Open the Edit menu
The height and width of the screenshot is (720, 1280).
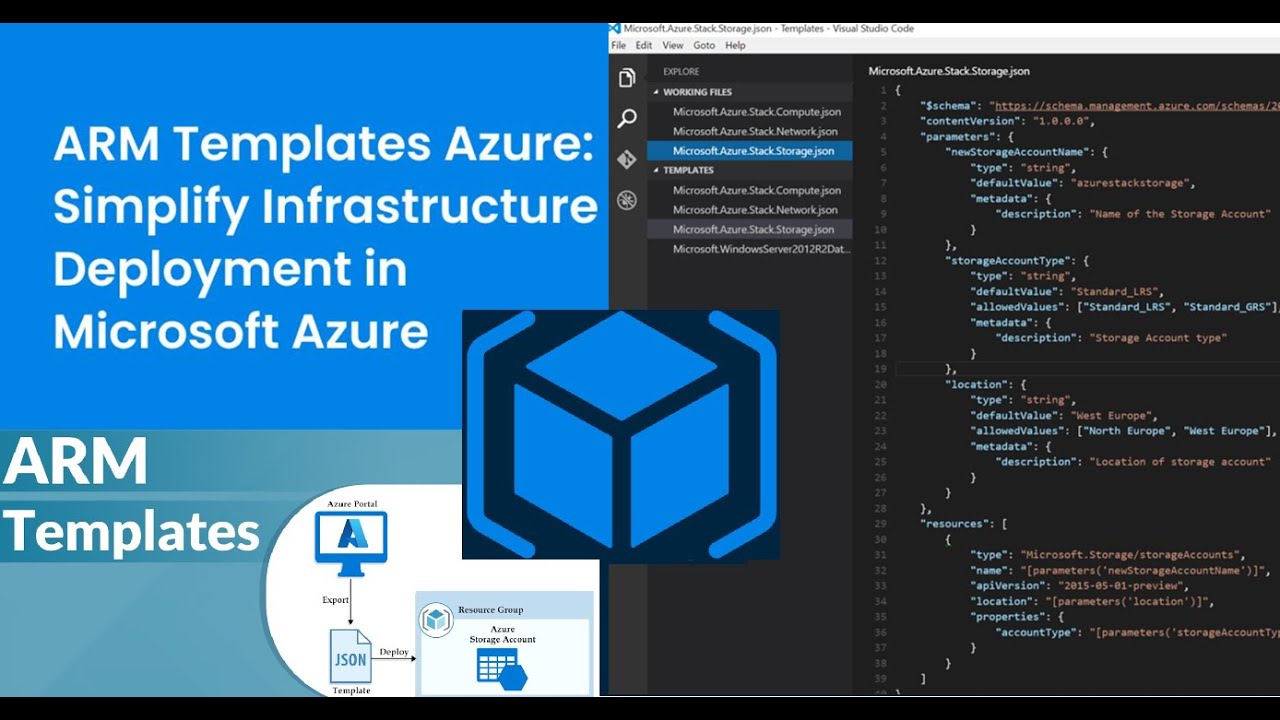644,46
